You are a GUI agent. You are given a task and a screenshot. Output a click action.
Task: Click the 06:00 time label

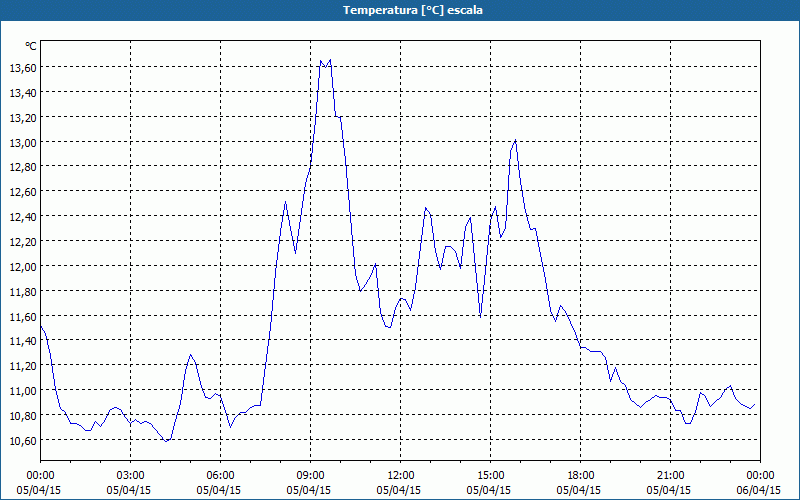click(x=220, y=476)
